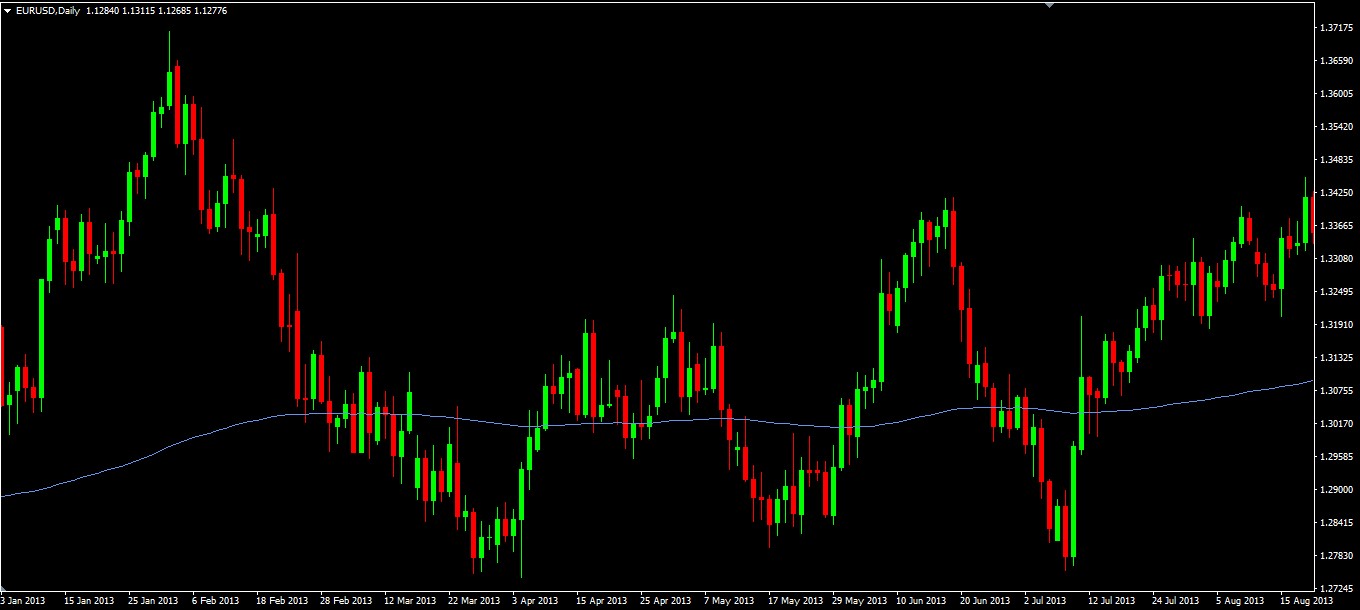Click the triangle icon beside EURUSD,Daily
The image size is (1360, 610).
pos(7,10)
